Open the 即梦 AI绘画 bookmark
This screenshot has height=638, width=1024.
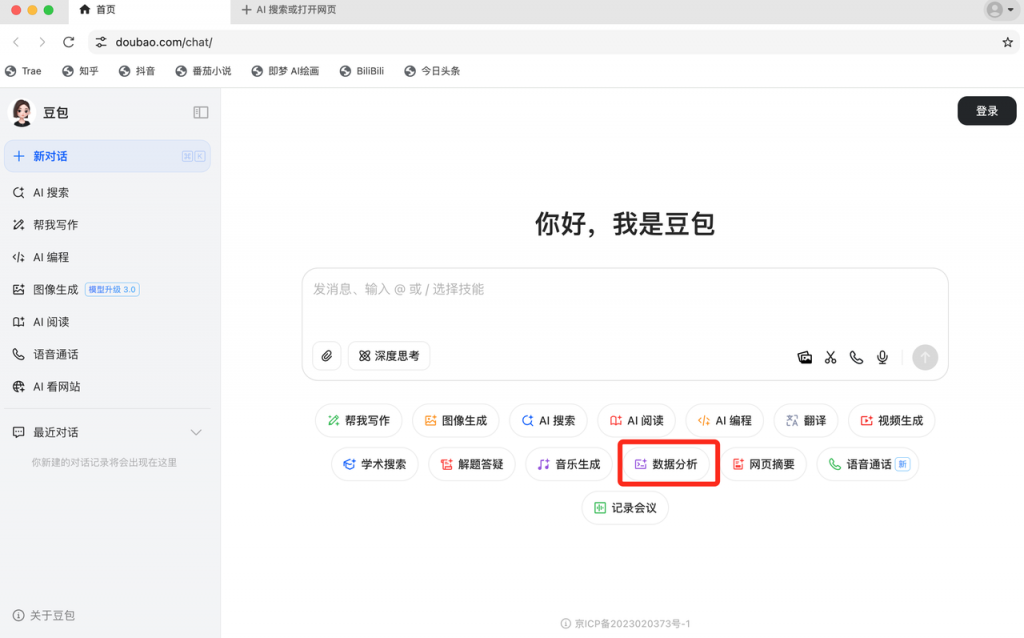(285, 71)
